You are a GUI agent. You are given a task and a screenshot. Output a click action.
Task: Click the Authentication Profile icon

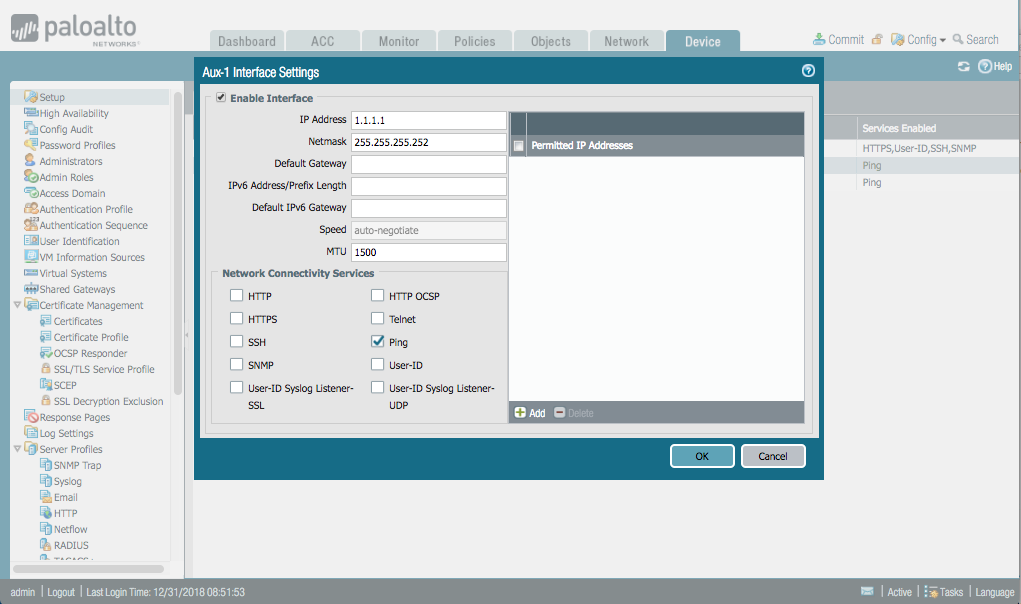pos(31,208)
